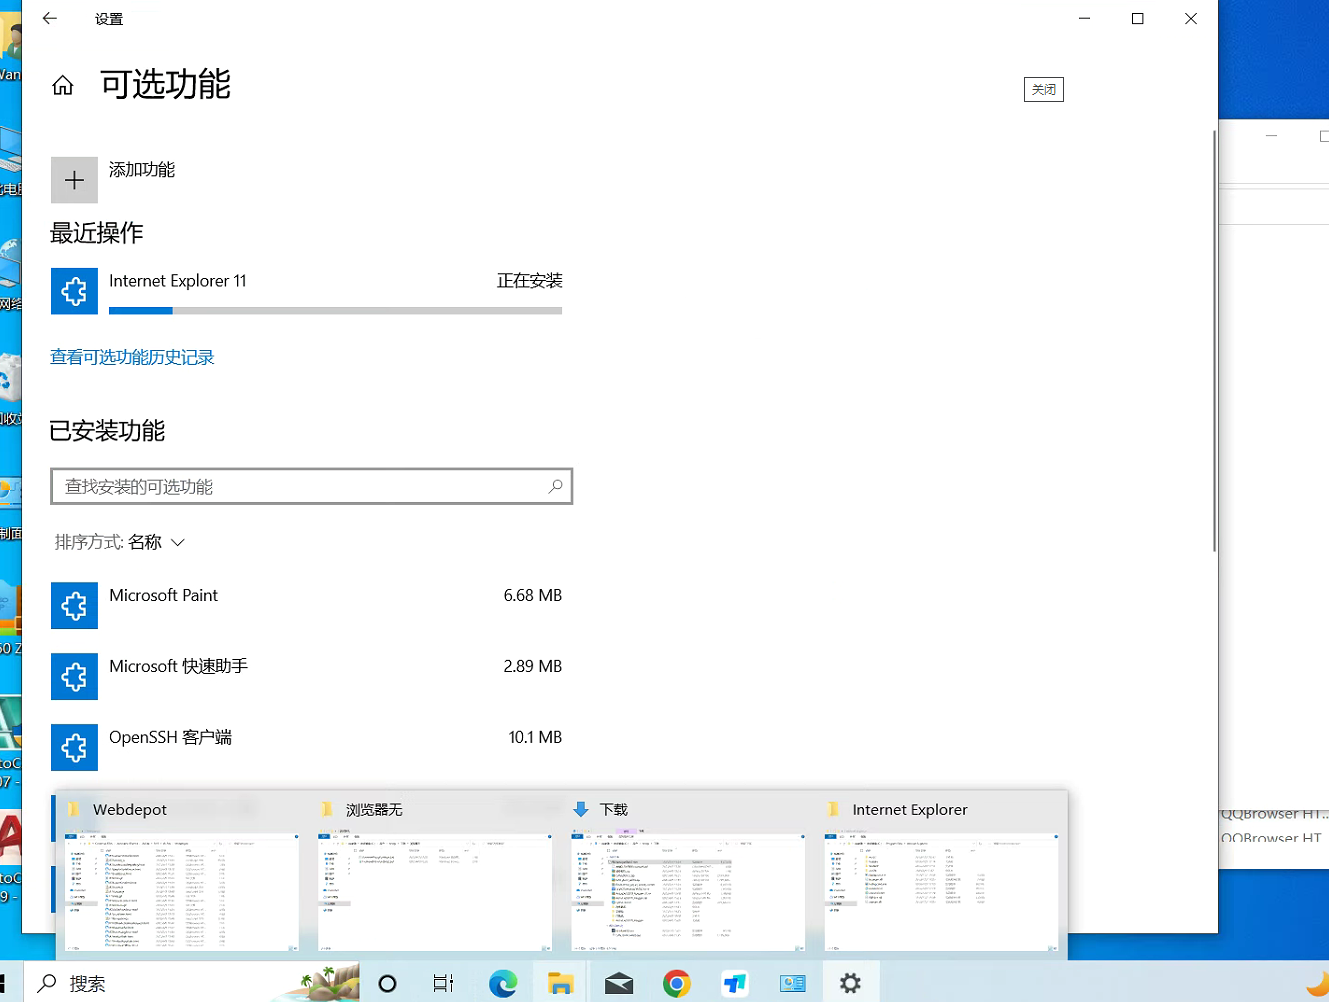Click the Settings gear on the taskbar
The image size is (1329, 1002).
pos(850,983)
